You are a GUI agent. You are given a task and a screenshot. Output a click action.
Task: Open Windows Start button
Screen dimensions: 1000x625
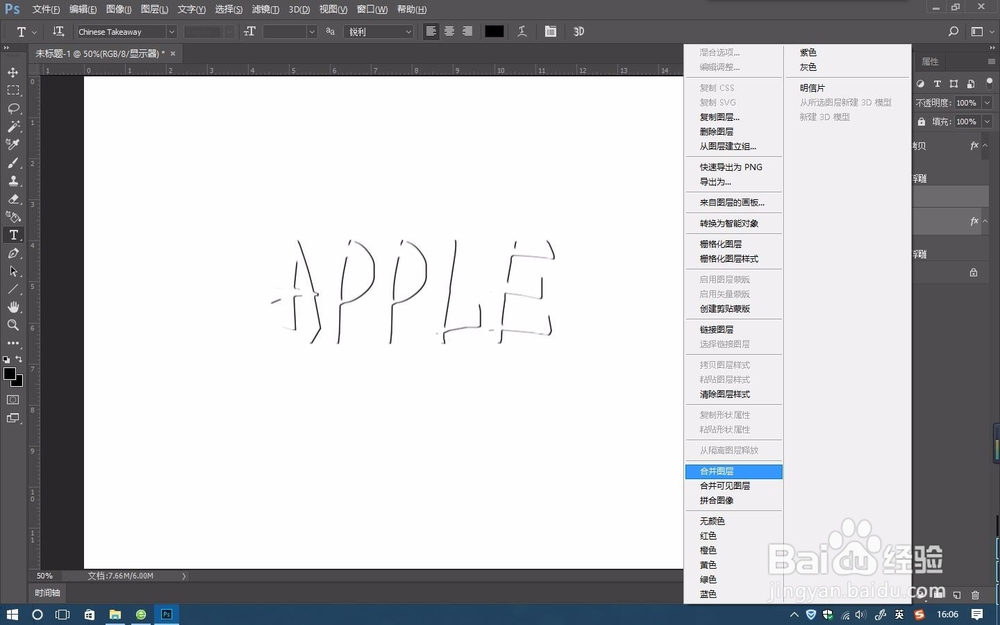tap(13, 615)
